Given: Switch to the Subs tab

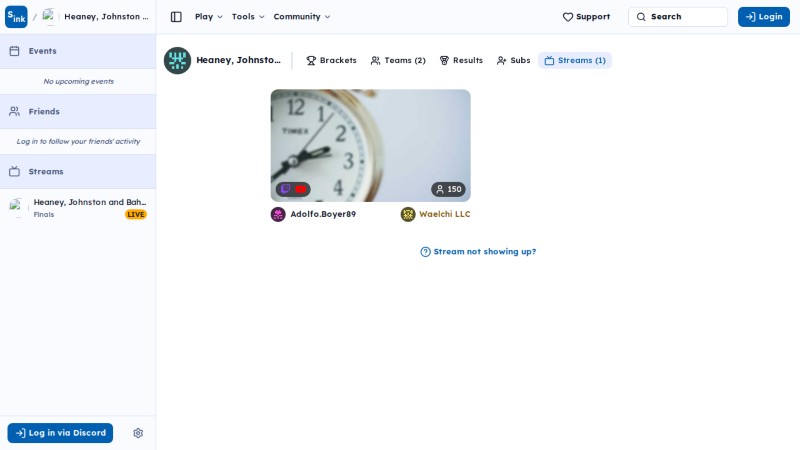Looking at the screenshot, I should [x=513, y=60].
